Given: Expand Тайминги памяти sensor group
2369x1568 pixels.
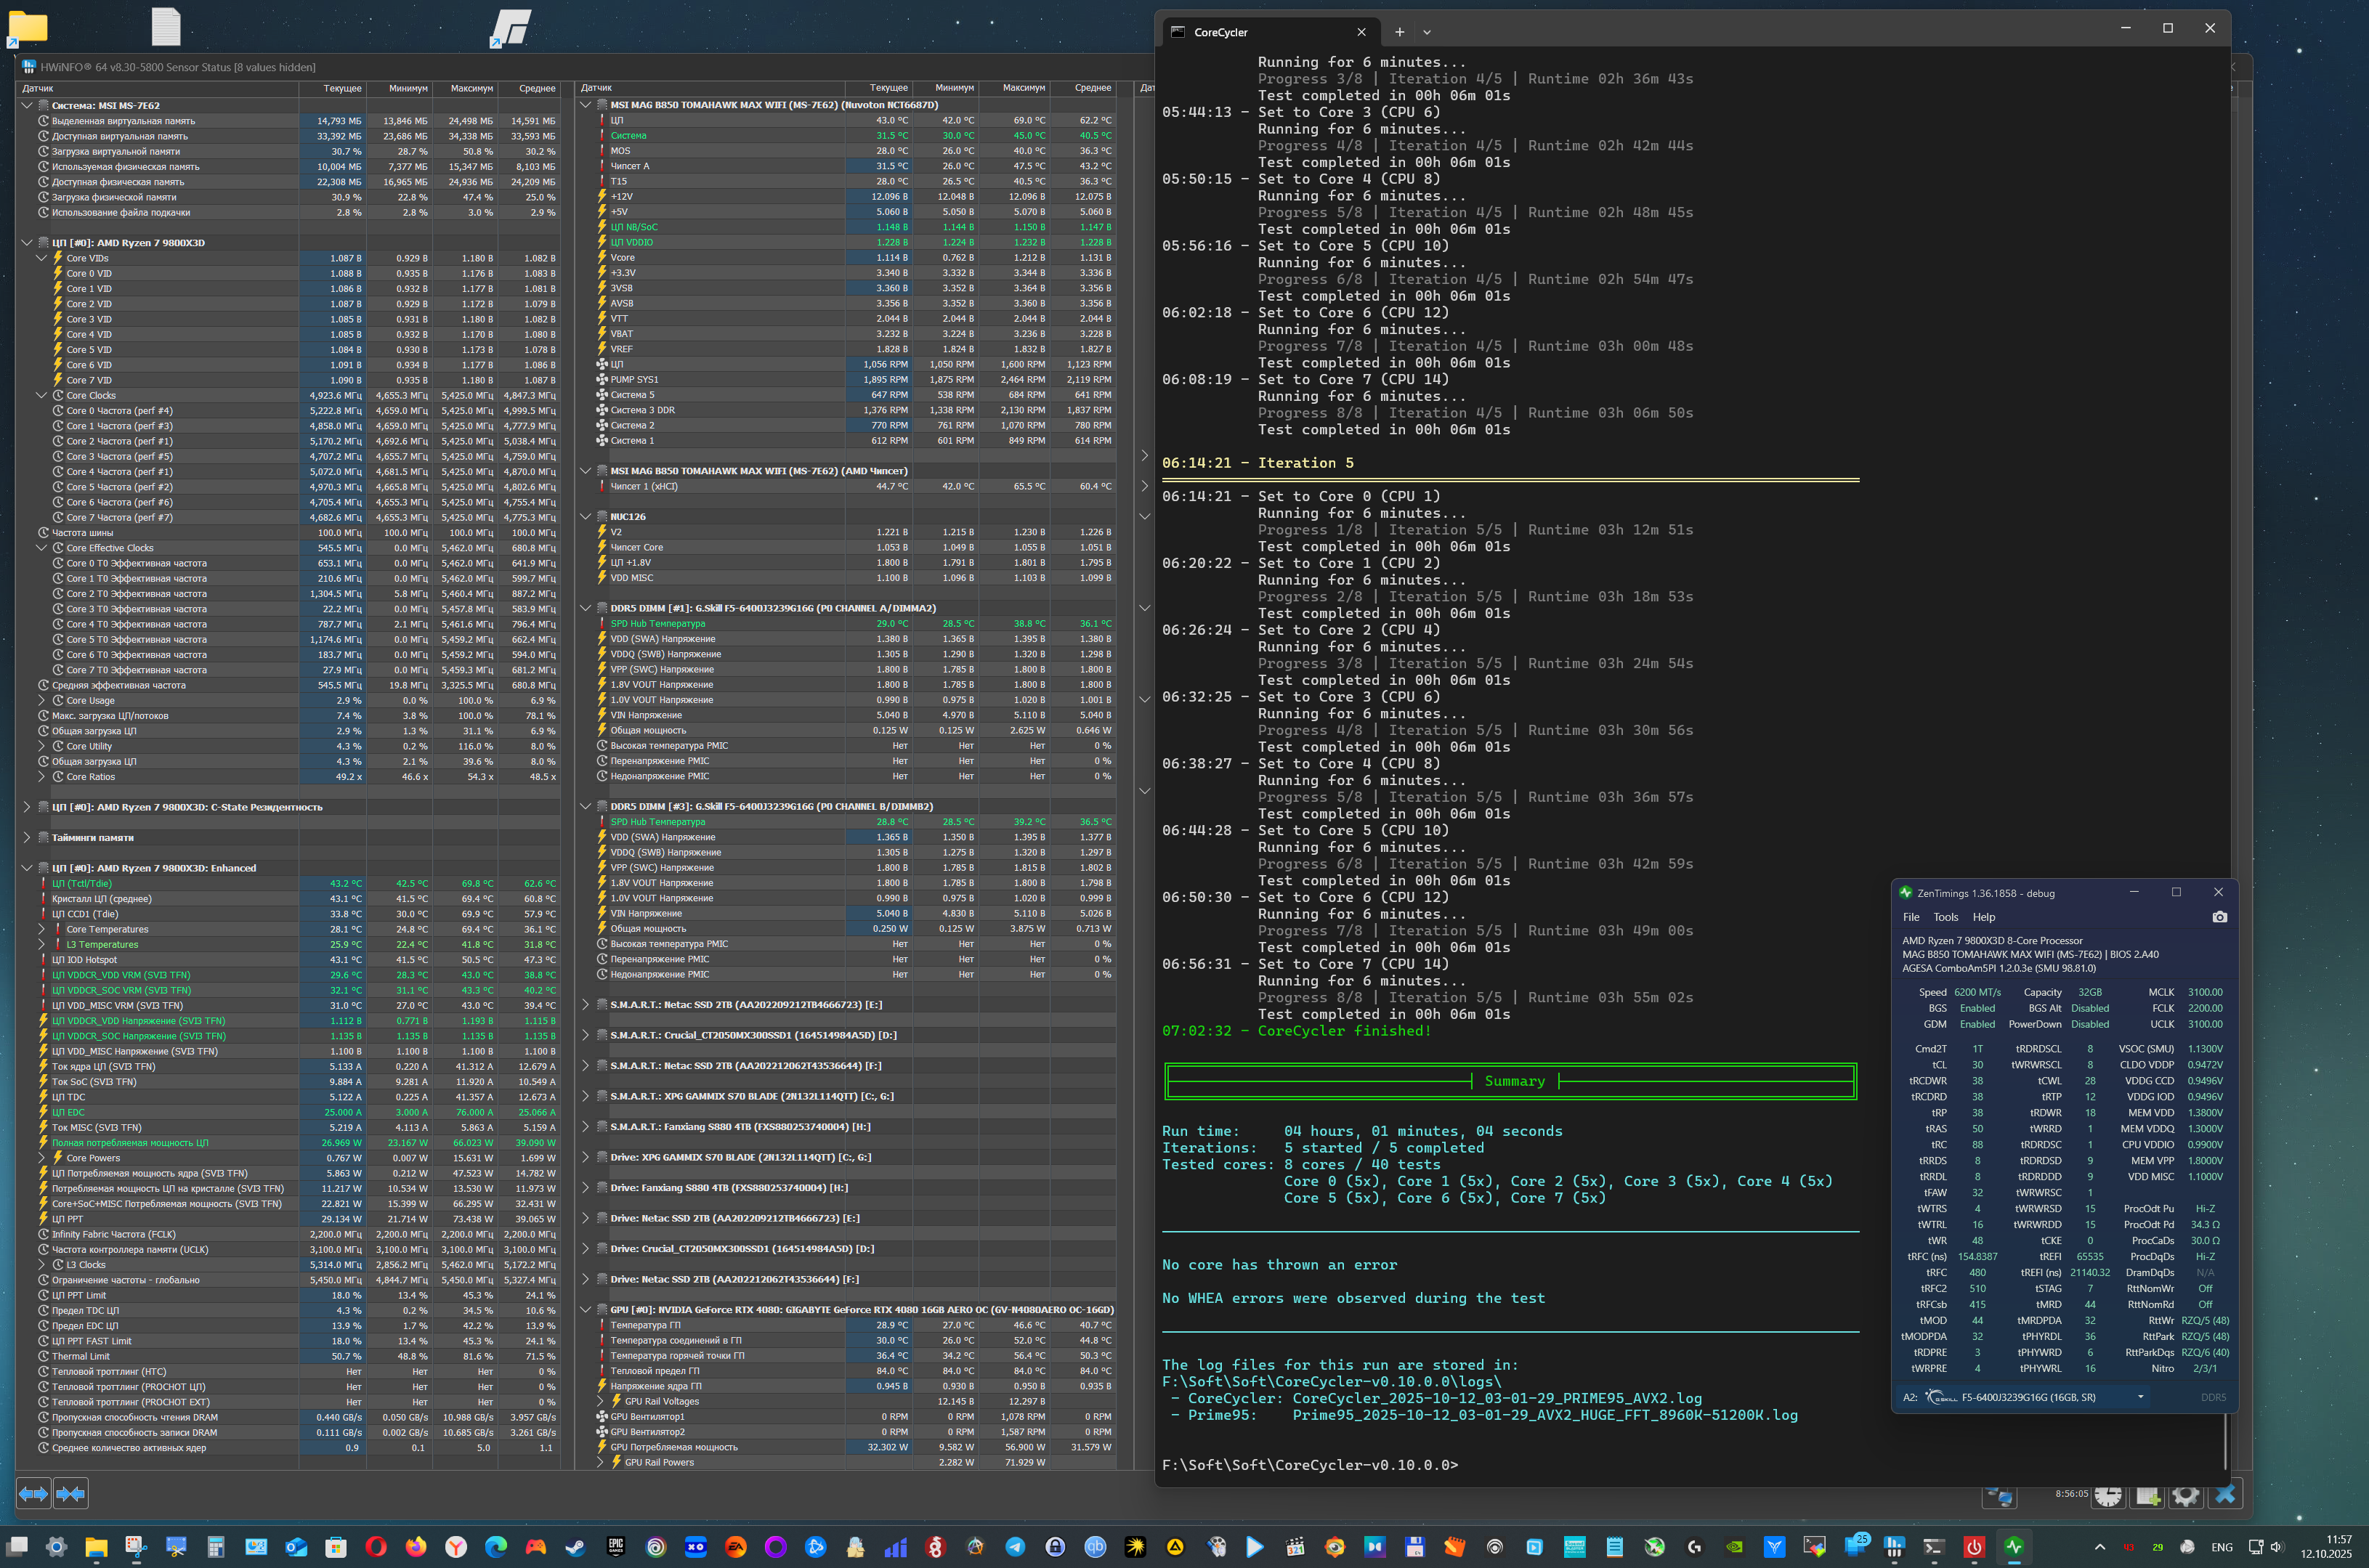Looking at the screenshot, I should (27, 838).
